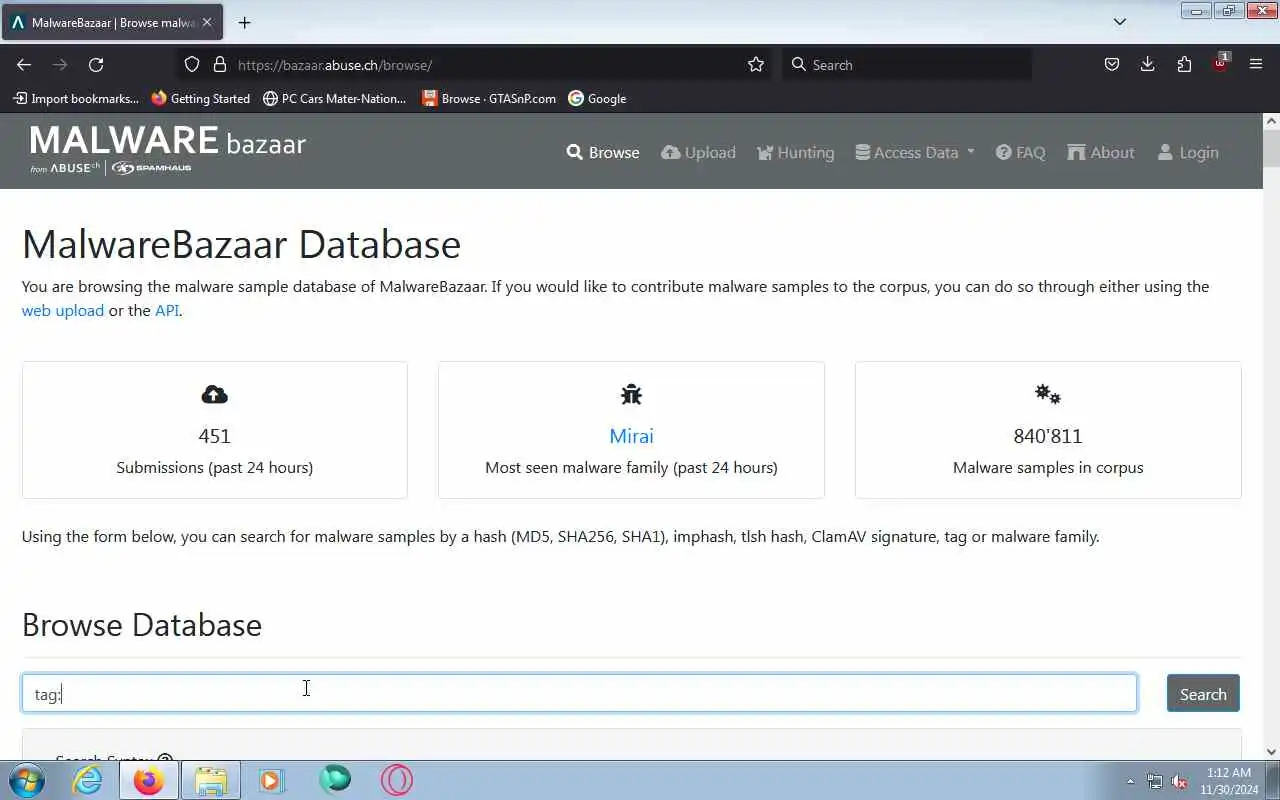1280x800 pixels.
Task: Click the bug icon above Mirai
Action: (x=631, y=395)
